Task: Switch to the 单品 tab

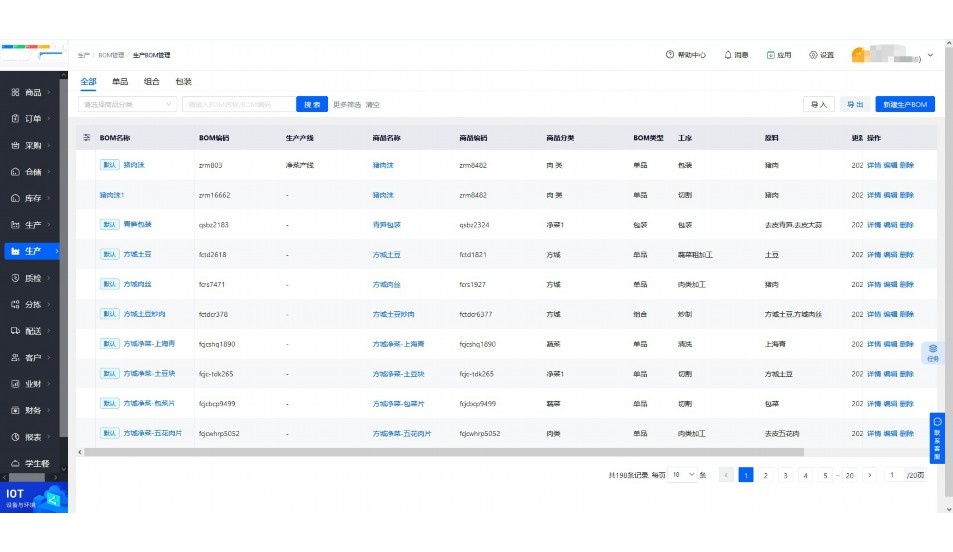Action: tap(120, 81)
